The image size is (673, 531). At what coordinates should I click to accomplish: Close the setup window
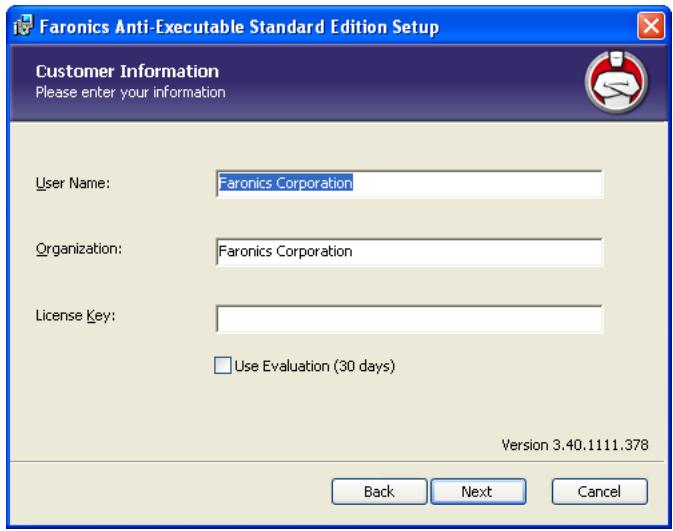[651, 26]
